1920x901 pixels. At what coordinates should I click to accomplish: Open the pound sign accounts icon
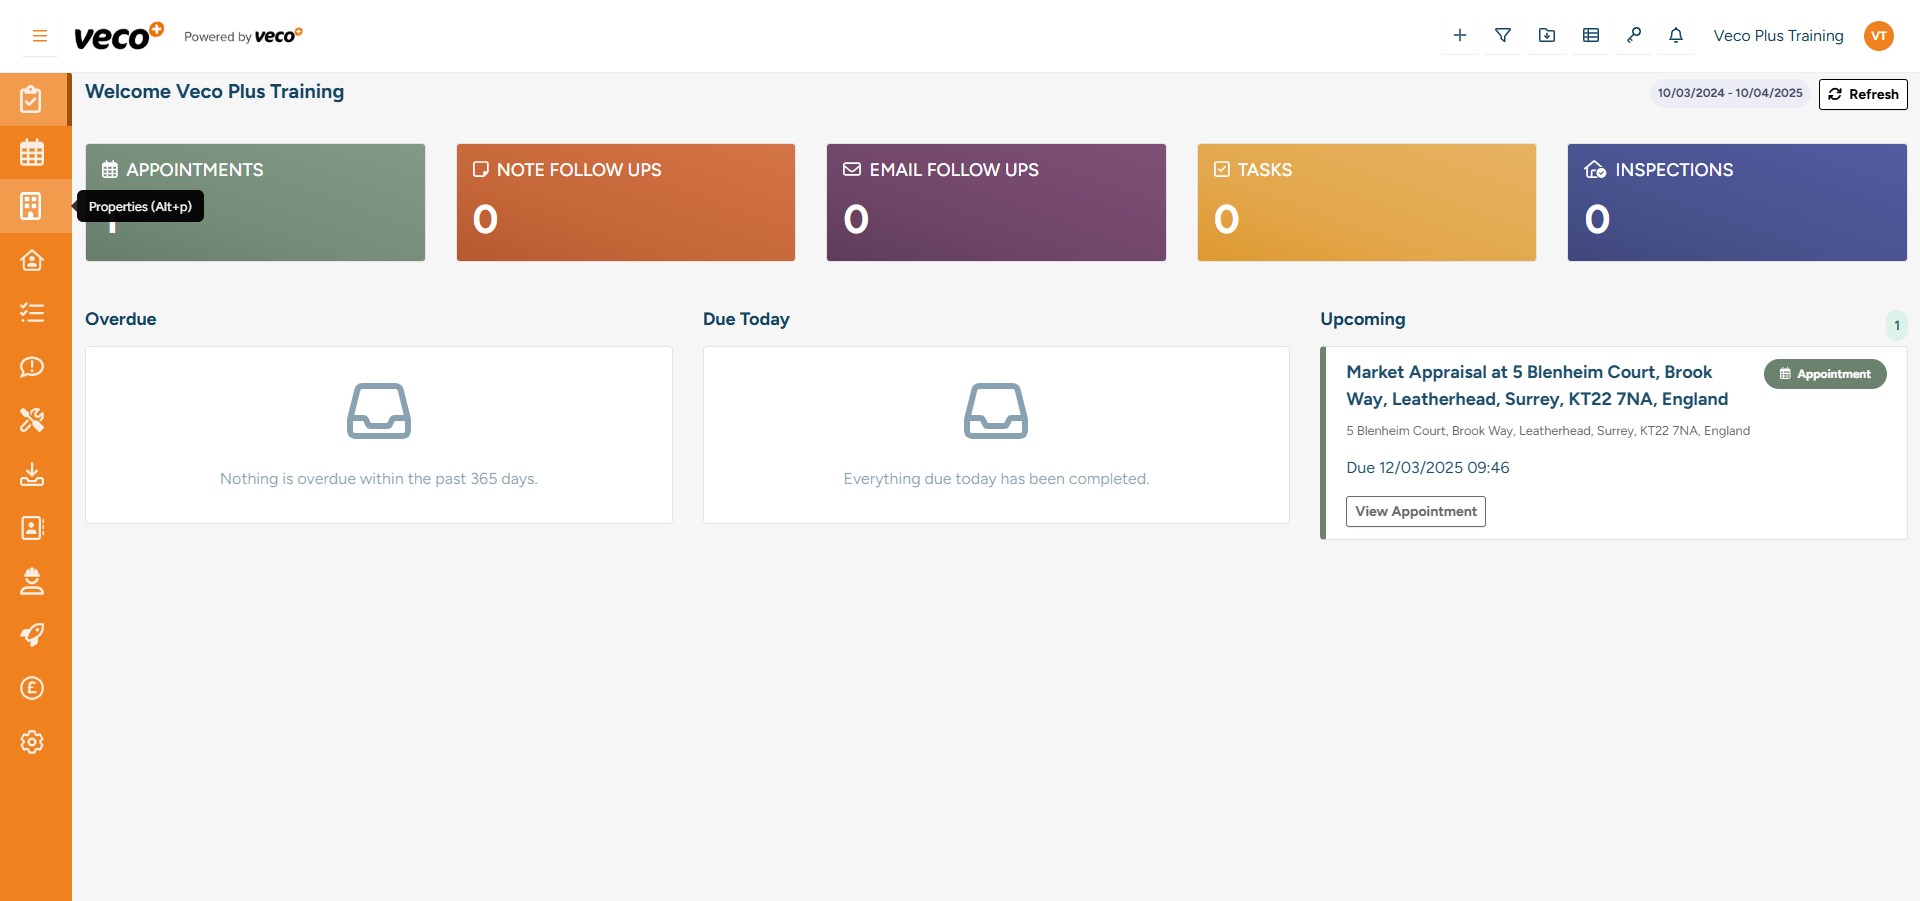(x=31, y=688)
